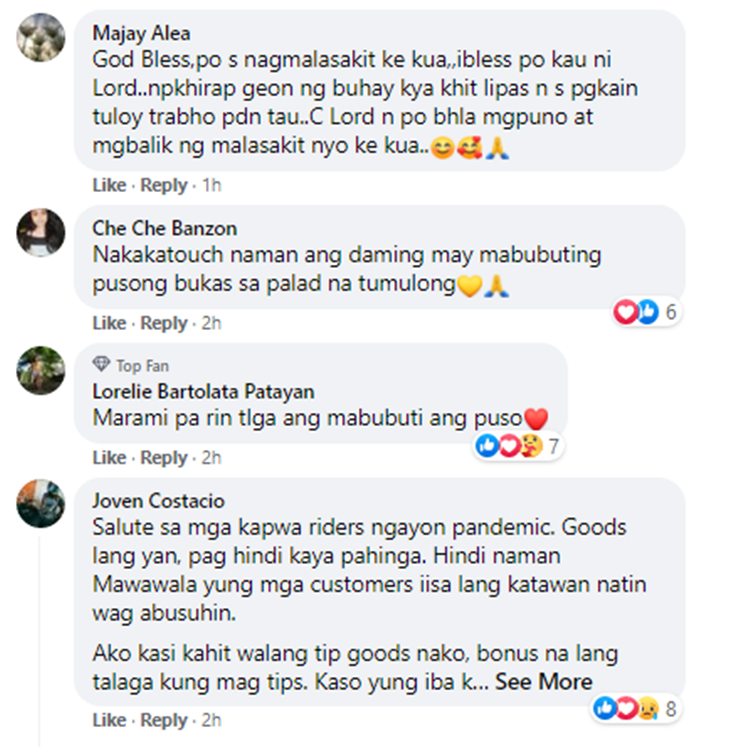Open Joven Costacio's name link

click(x=158, y=501)
